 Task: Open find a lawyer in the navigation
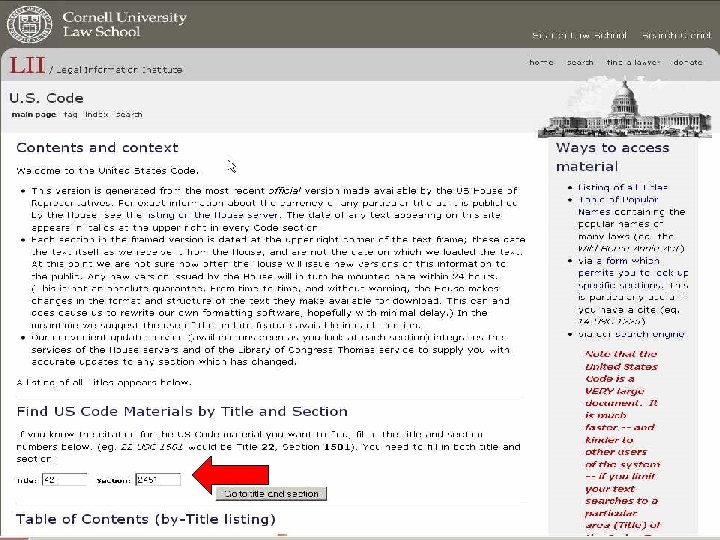pyautogui.click(x=633, y=62)
